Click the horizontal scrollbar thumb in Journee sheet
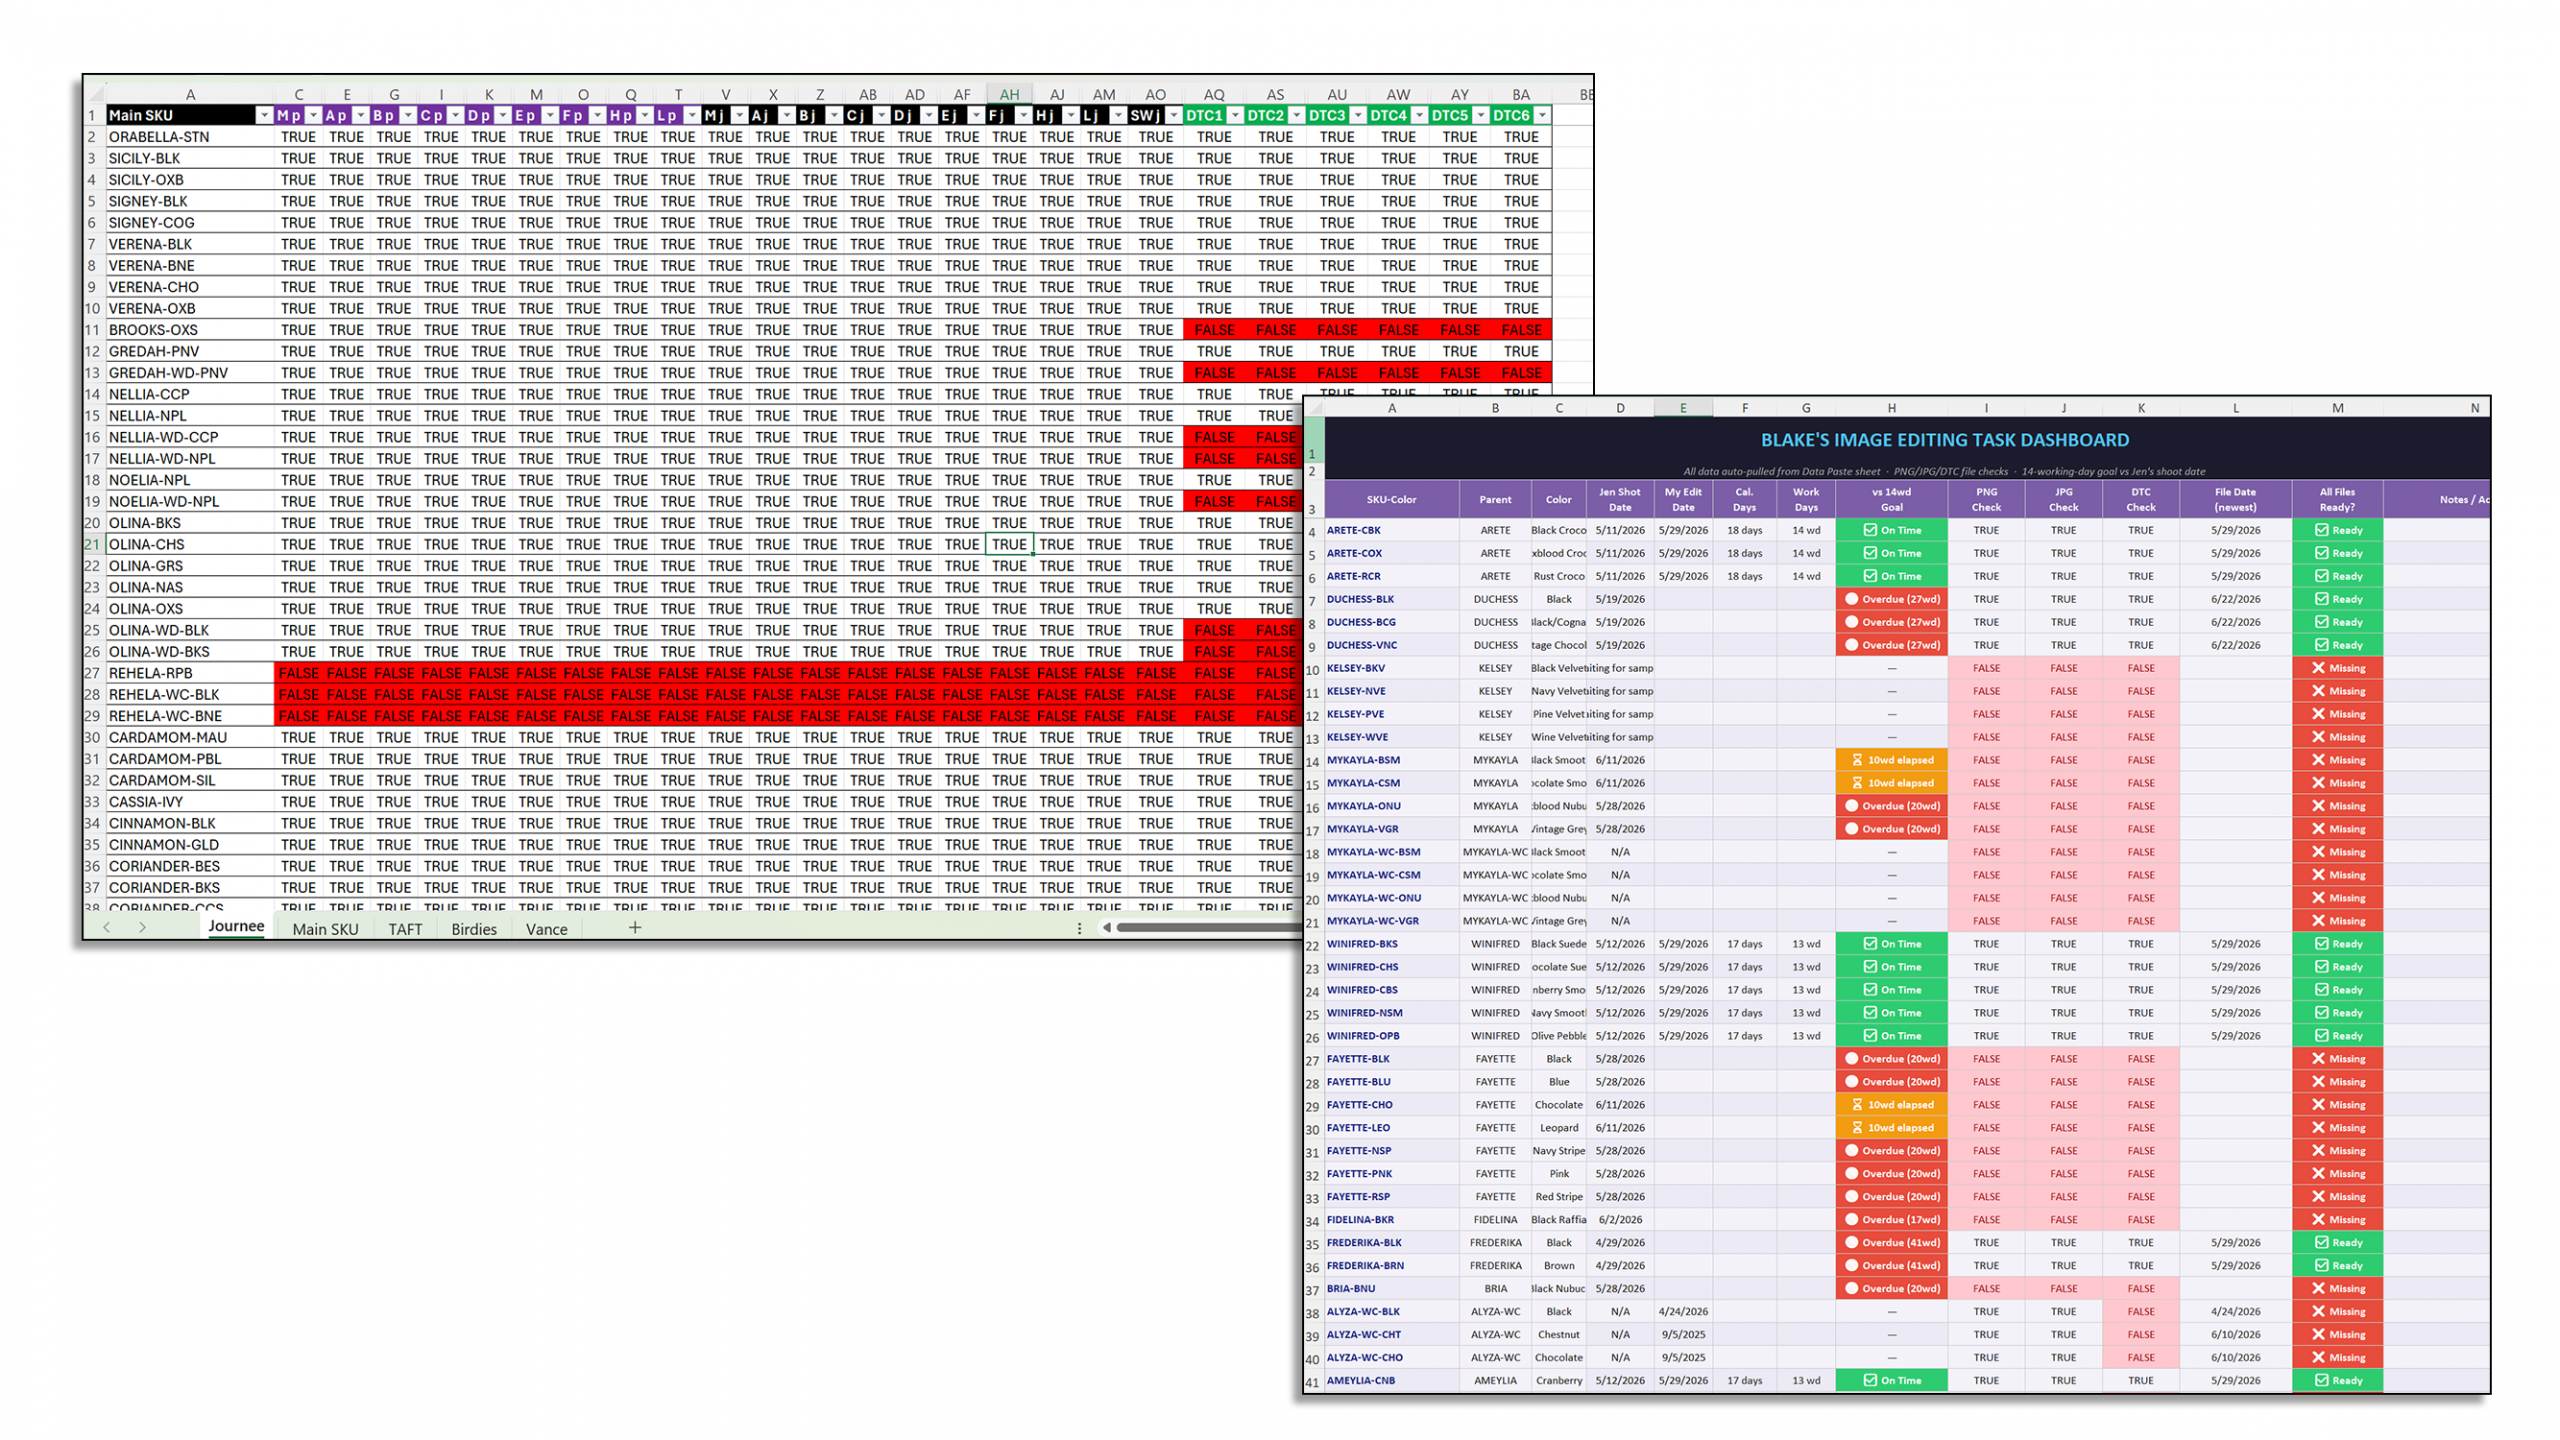This screenshot has width=2560, height=1440. pos(1210,928)
